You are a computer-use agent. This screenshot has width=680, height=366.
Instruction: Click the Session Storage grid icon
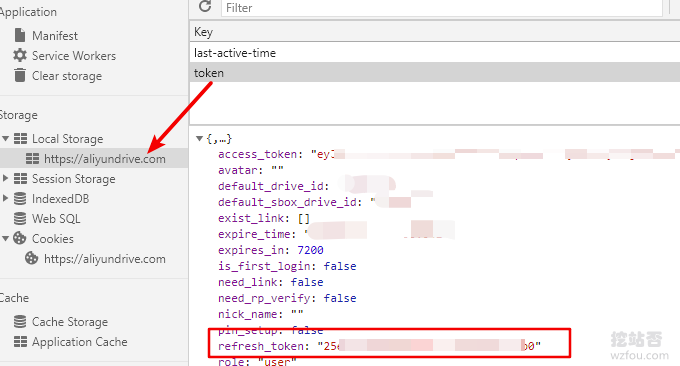(x=20, y=179)
